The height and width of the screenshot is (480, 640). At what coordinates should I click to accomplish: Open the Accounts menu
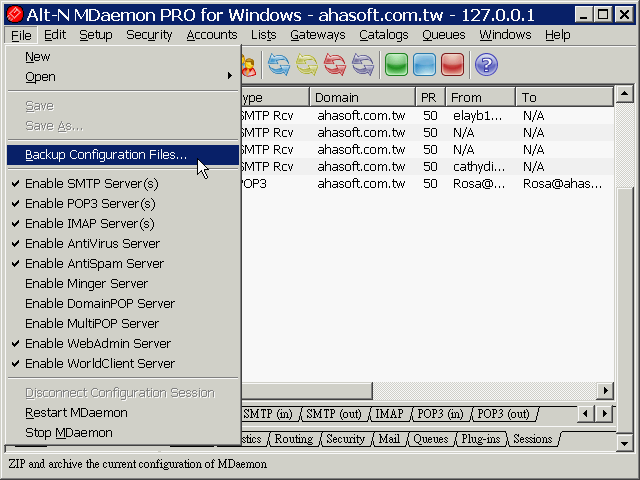pyautogui.click(x=211, y=35)
